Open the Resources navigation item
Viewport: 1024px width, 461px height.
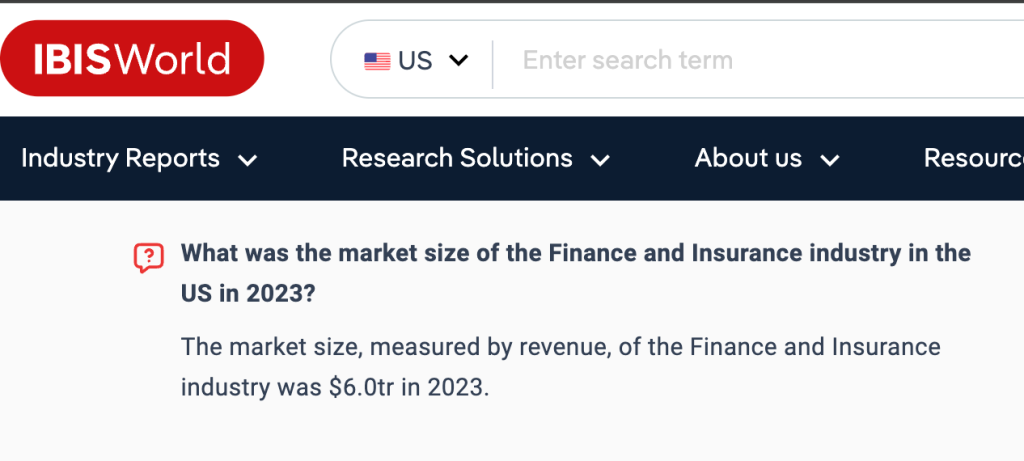[972, 158]
